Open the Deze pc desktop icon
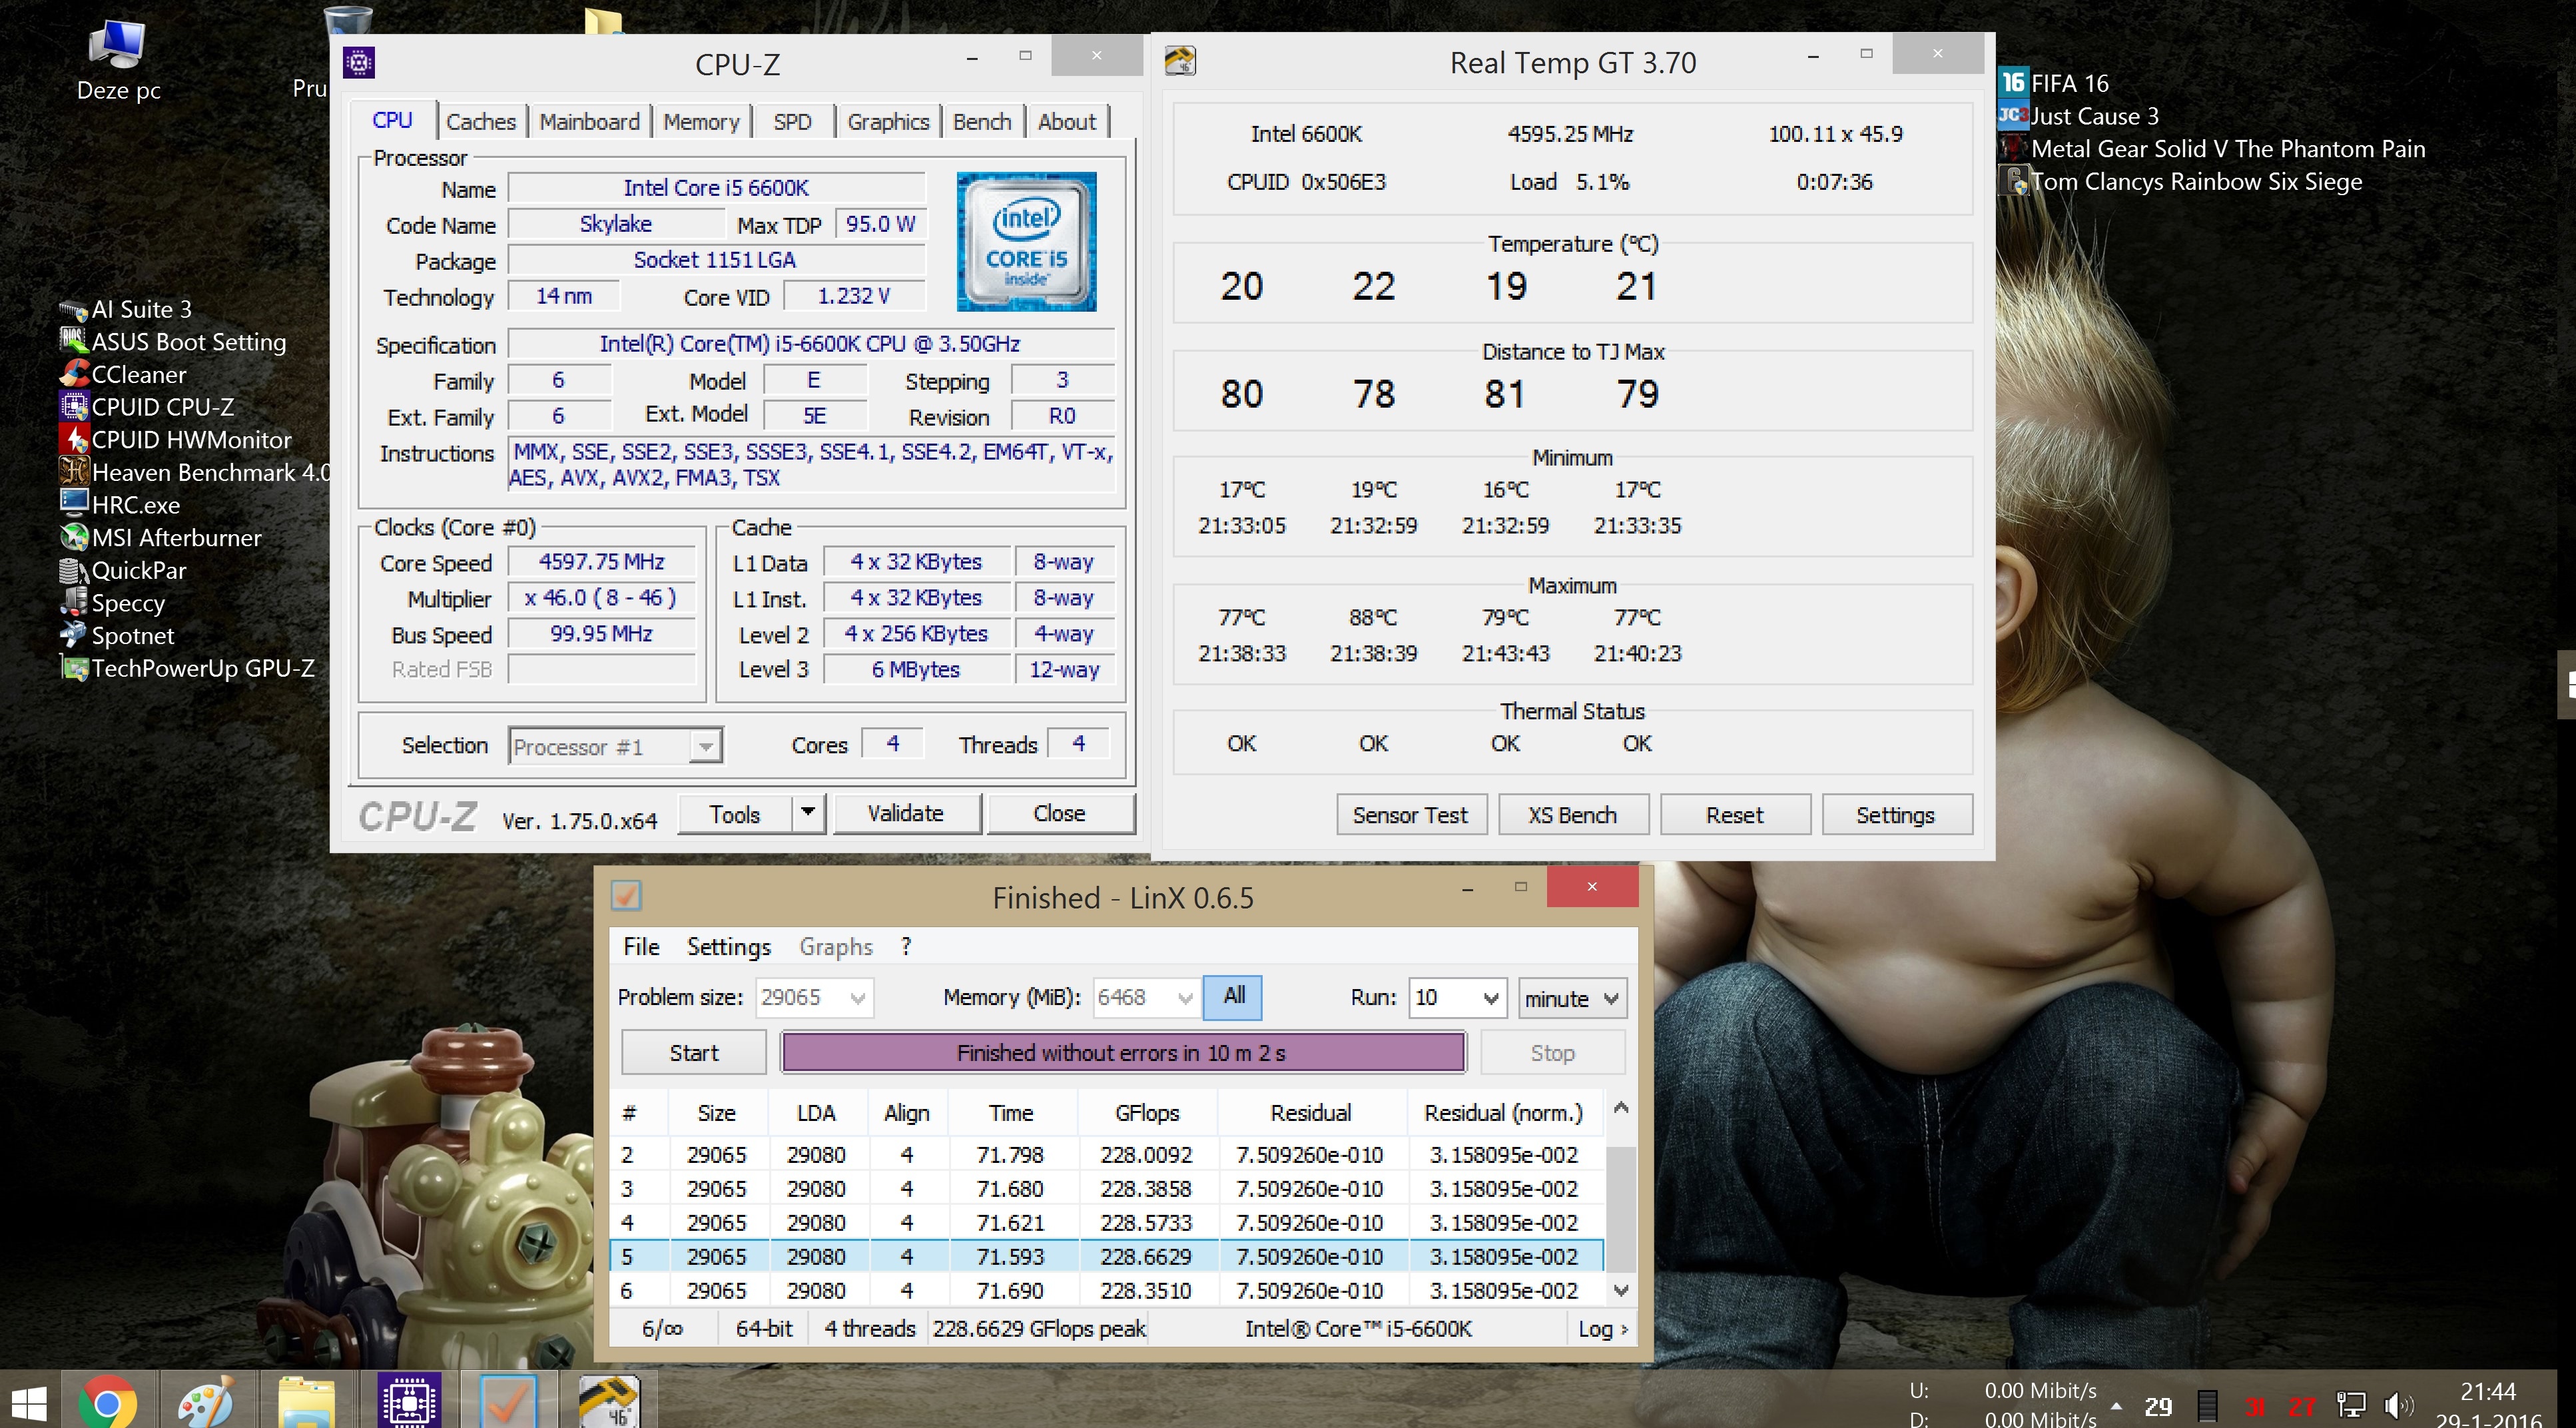Viewport: 2576px width, 1428px height. (x=118, y=55)
